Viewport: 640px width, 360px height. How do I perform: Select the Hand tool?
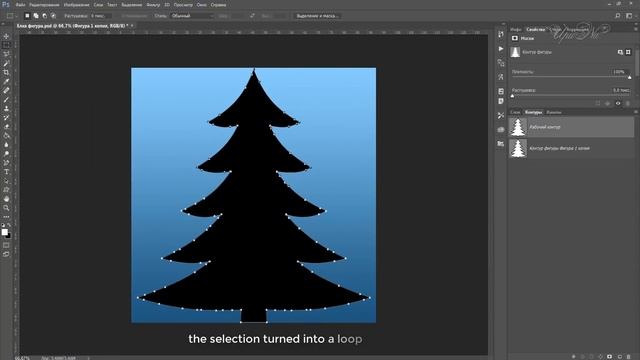[x=6, y=199]
